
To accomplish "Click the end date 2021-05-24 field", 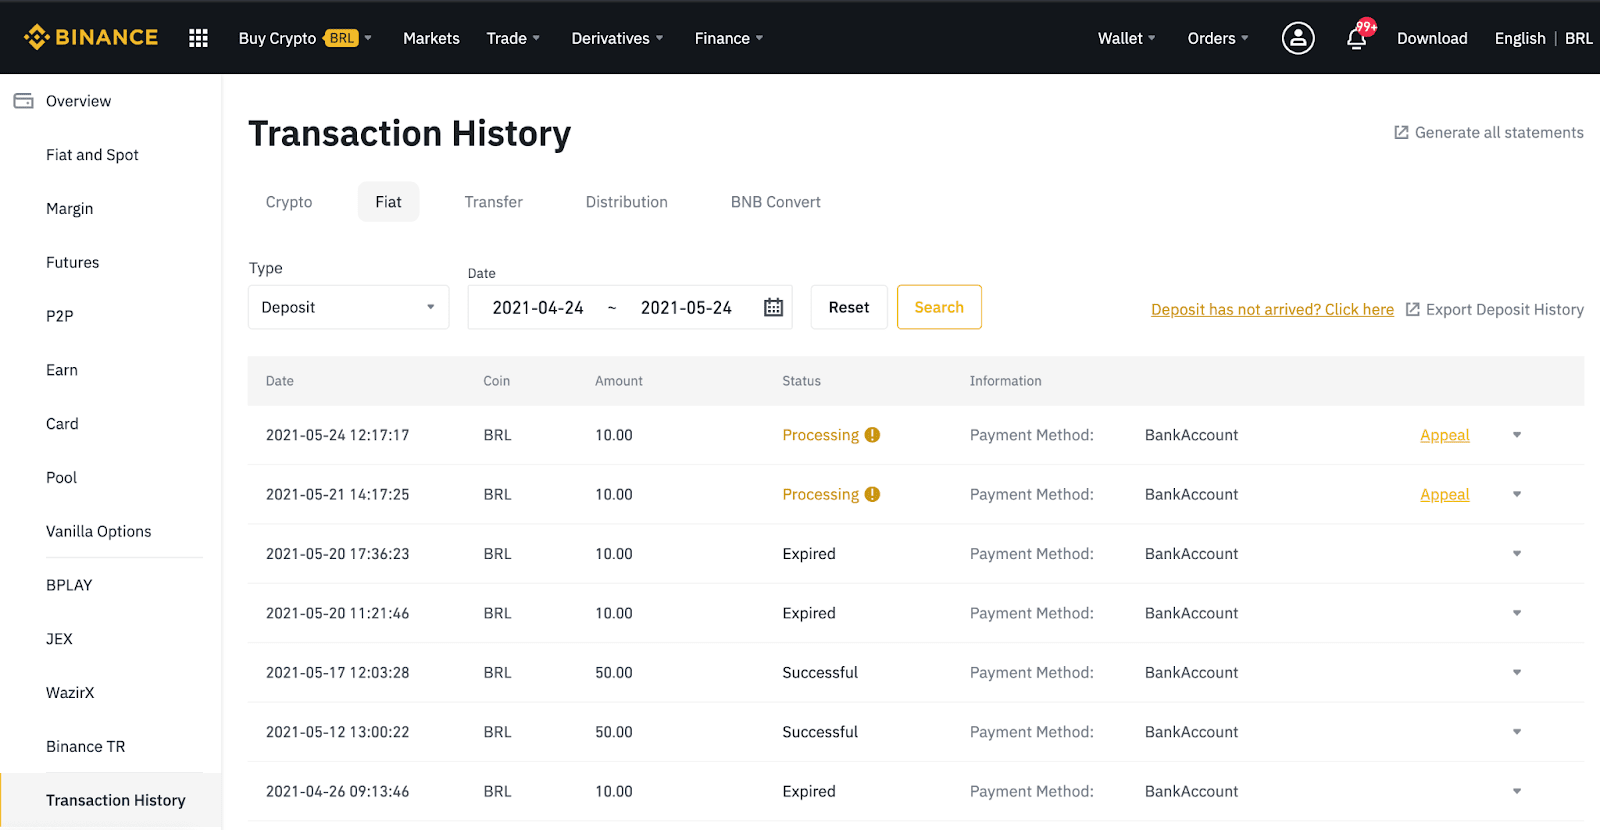I will click(x=686, y=307).
